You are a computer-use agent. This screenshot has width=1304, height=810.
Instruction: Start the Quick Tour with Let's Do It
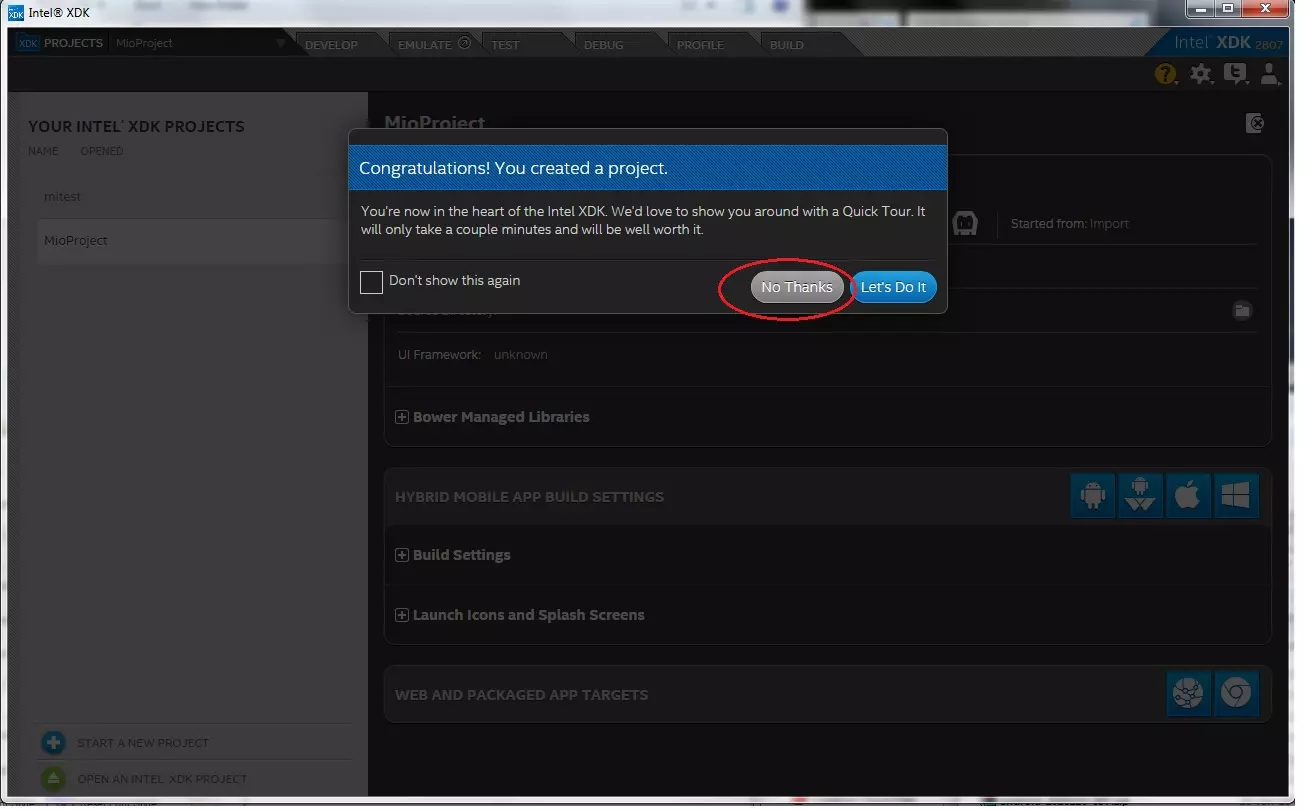click(x=894, y=287)
